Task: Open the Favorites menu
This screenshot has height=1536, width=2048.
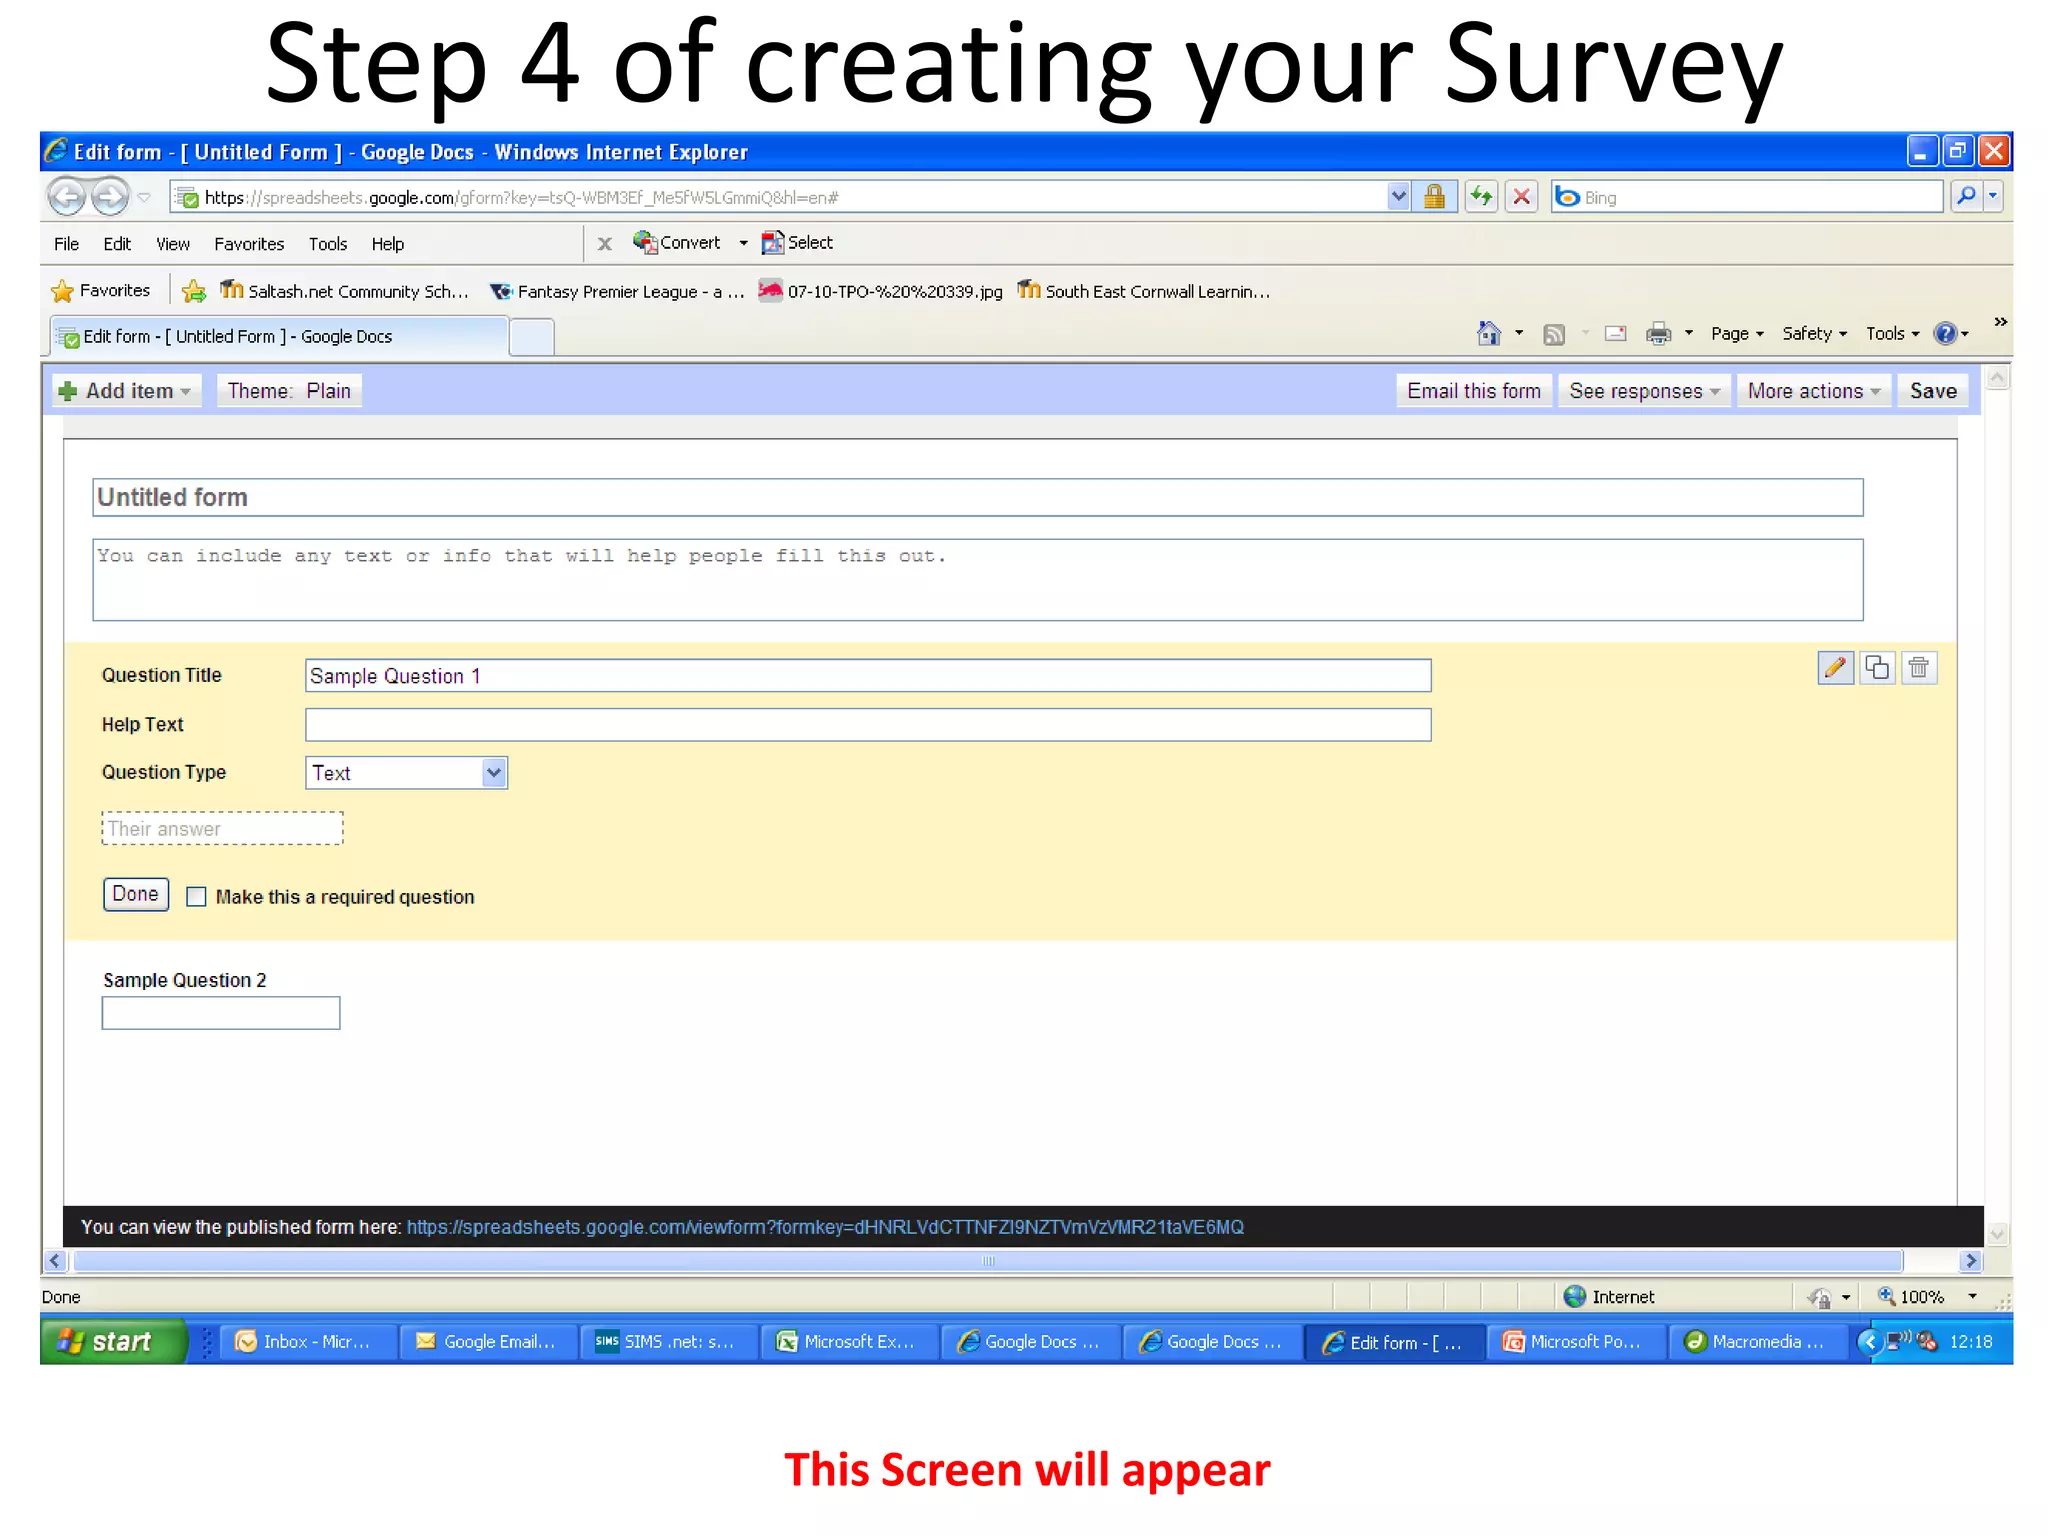Action: 249,244
